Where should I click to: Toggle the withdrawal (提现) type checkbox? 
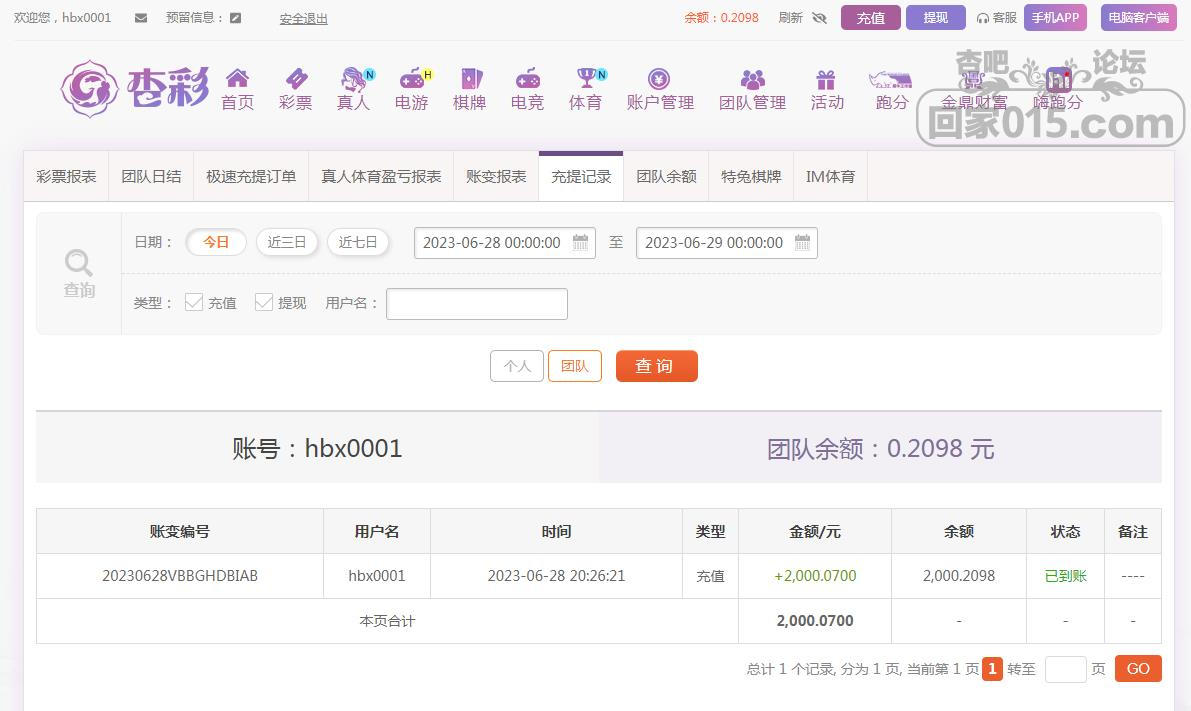coord(264,302)
